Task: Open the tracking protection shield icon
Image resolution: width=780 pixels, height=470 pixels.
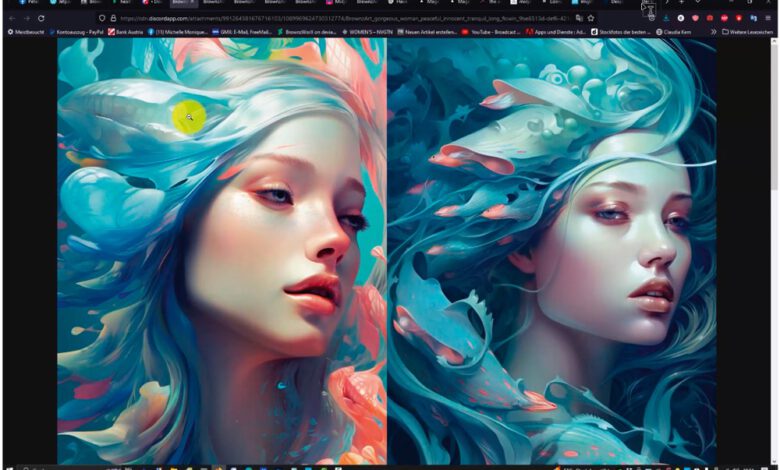Action: [102, 18]
